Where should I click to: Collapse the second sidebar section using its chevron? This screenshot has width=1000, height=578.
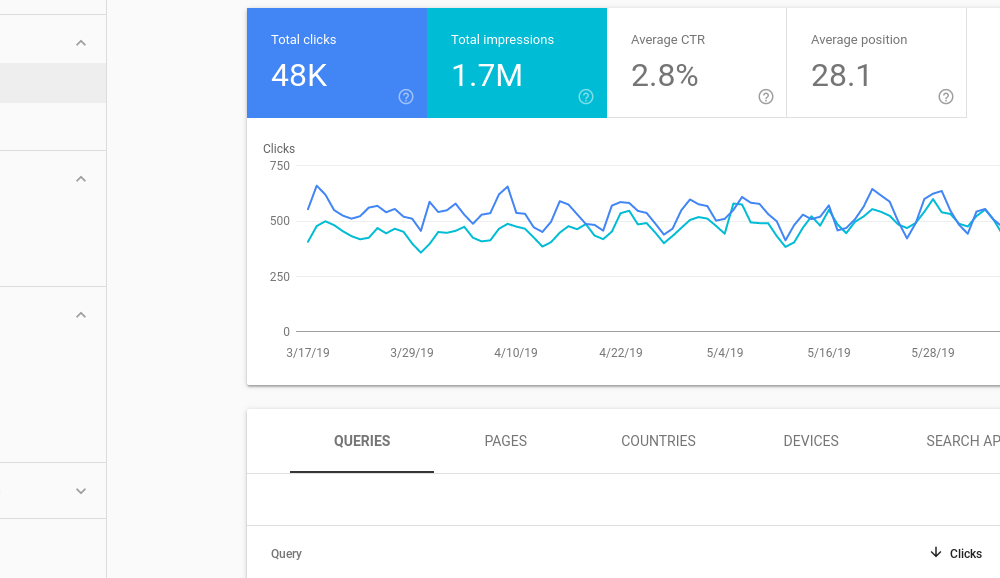(x=81, y=179)
